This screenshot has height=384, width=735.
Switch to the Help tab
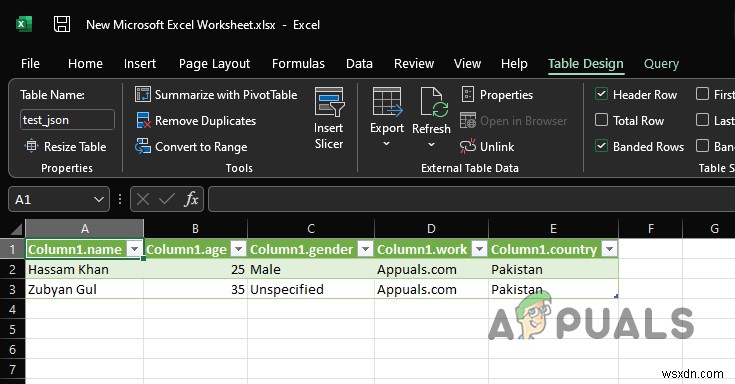(514, 63)
